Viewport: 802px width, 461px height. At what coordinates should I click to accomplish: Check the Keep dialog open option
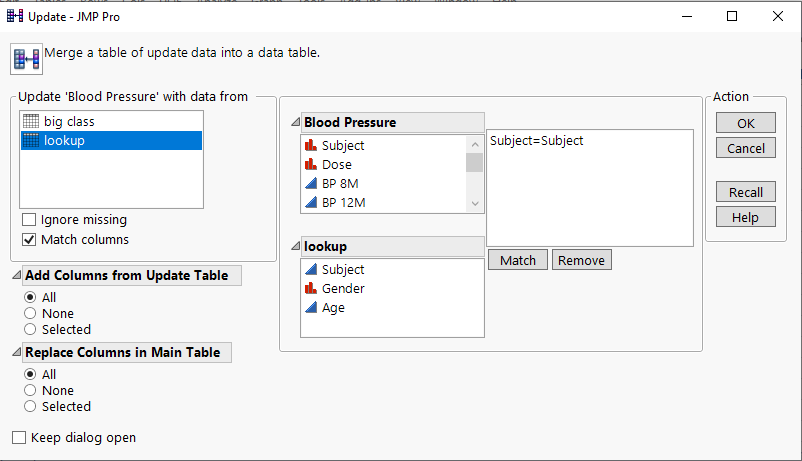click(19, 438)
